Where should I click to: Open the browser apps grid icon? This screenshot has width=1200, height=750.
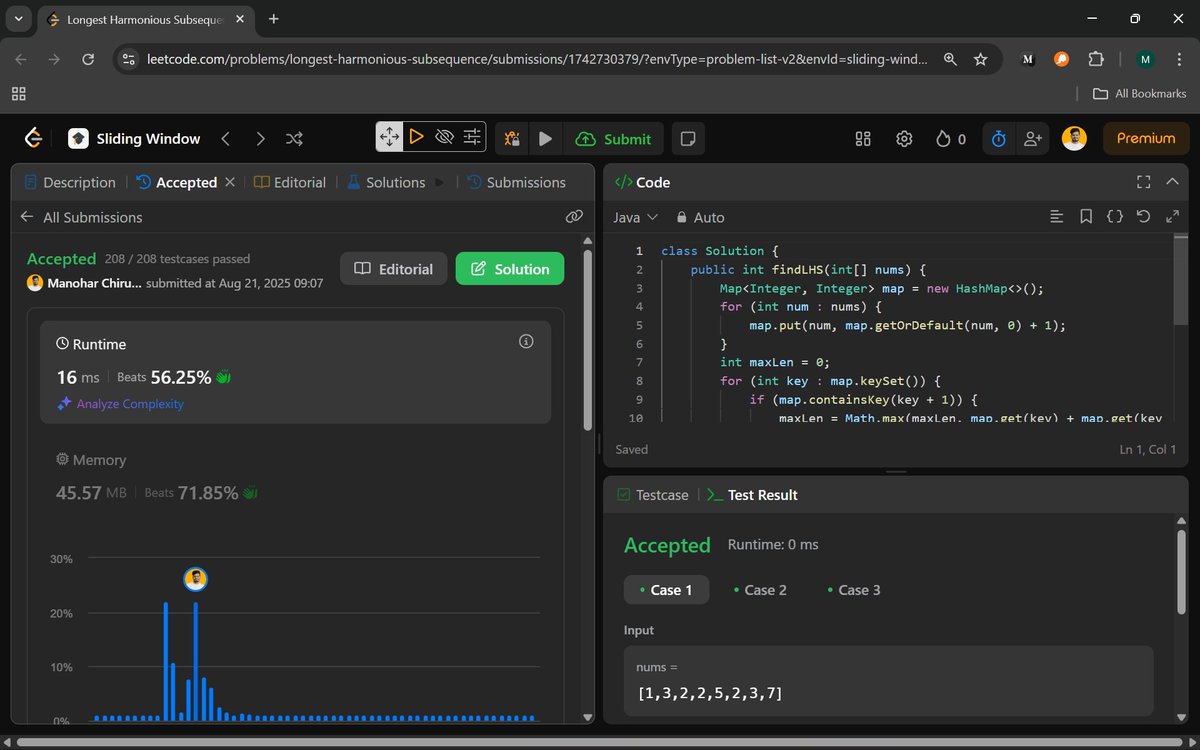point(18,94)
